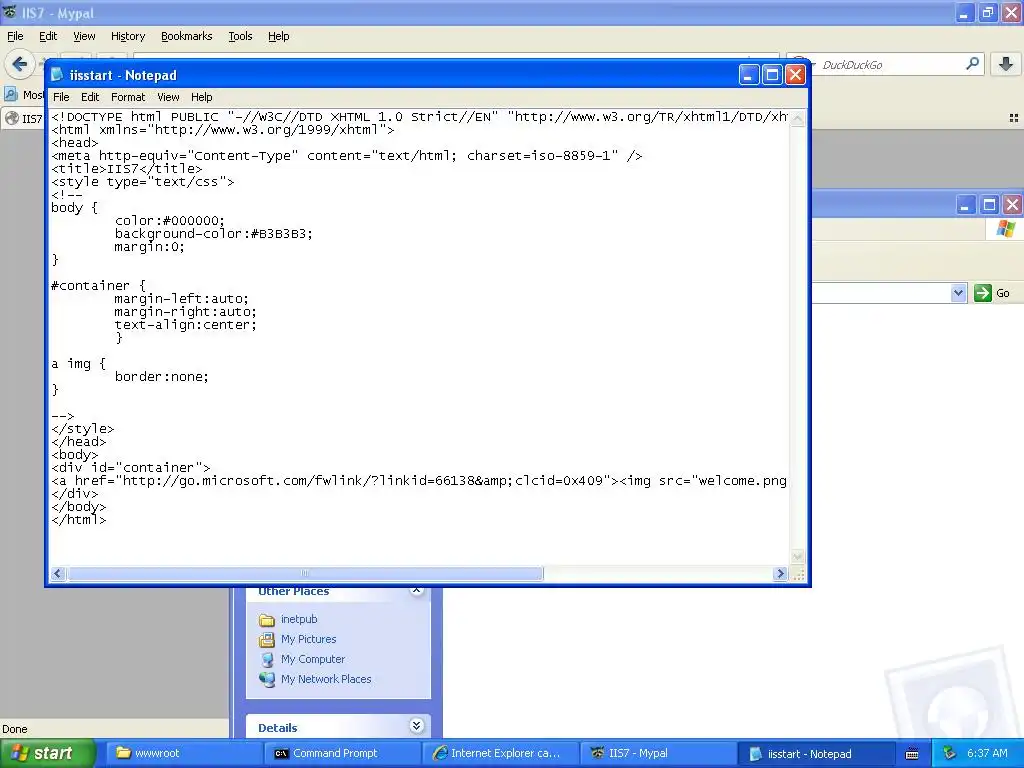
Task: Click border:none; line in Notepad
Action: [161, 376]
